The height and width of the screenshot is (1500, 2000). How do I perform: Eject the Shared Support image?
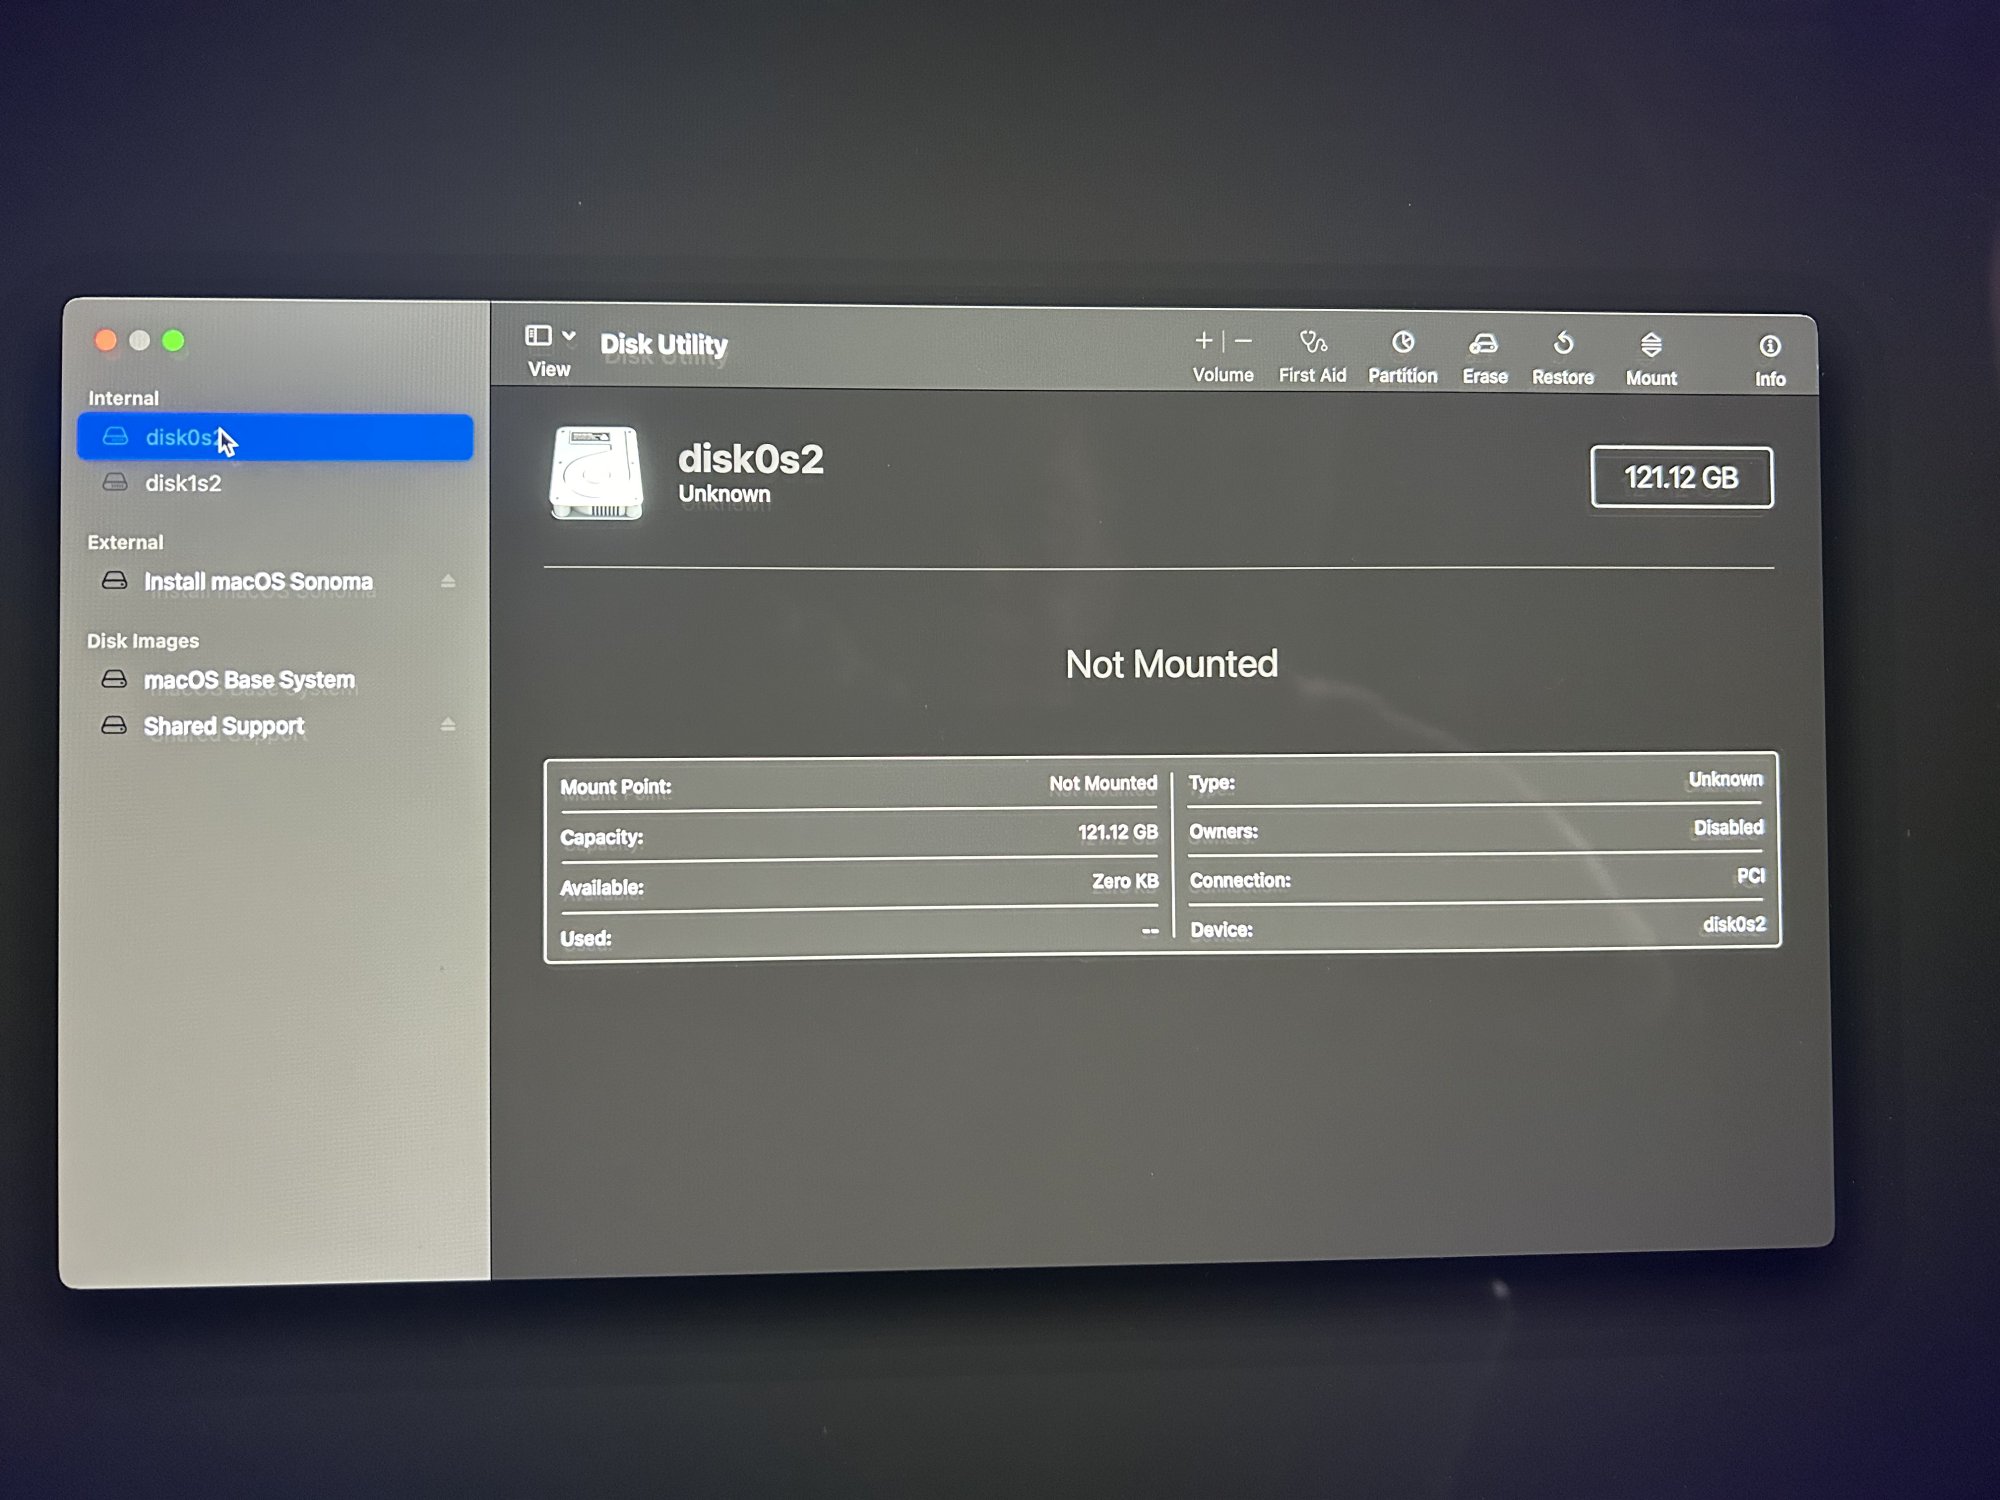click(x=448, y=724)
